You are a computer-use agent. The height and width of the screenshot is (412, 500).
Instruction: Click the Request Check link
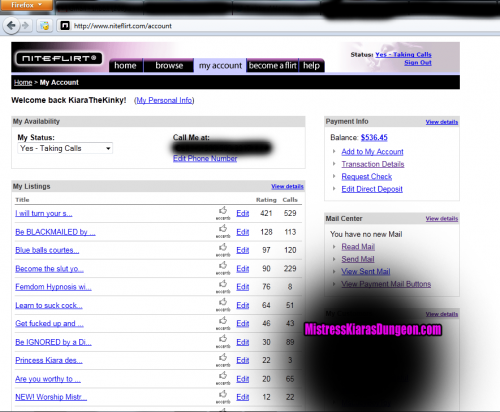point(367,176)
